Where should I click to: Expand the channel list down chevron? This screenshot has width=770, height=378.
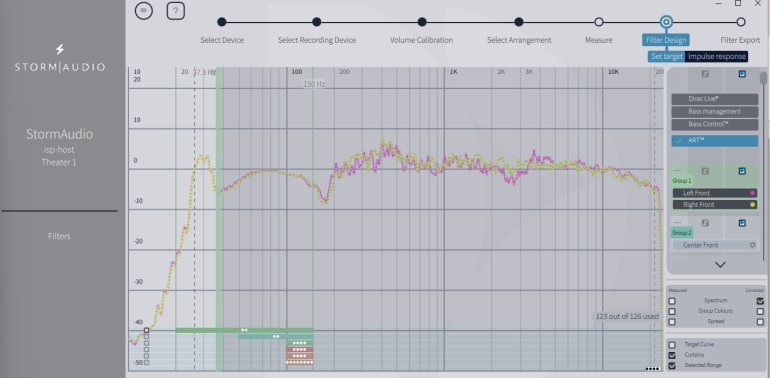[x=720, y=265]
